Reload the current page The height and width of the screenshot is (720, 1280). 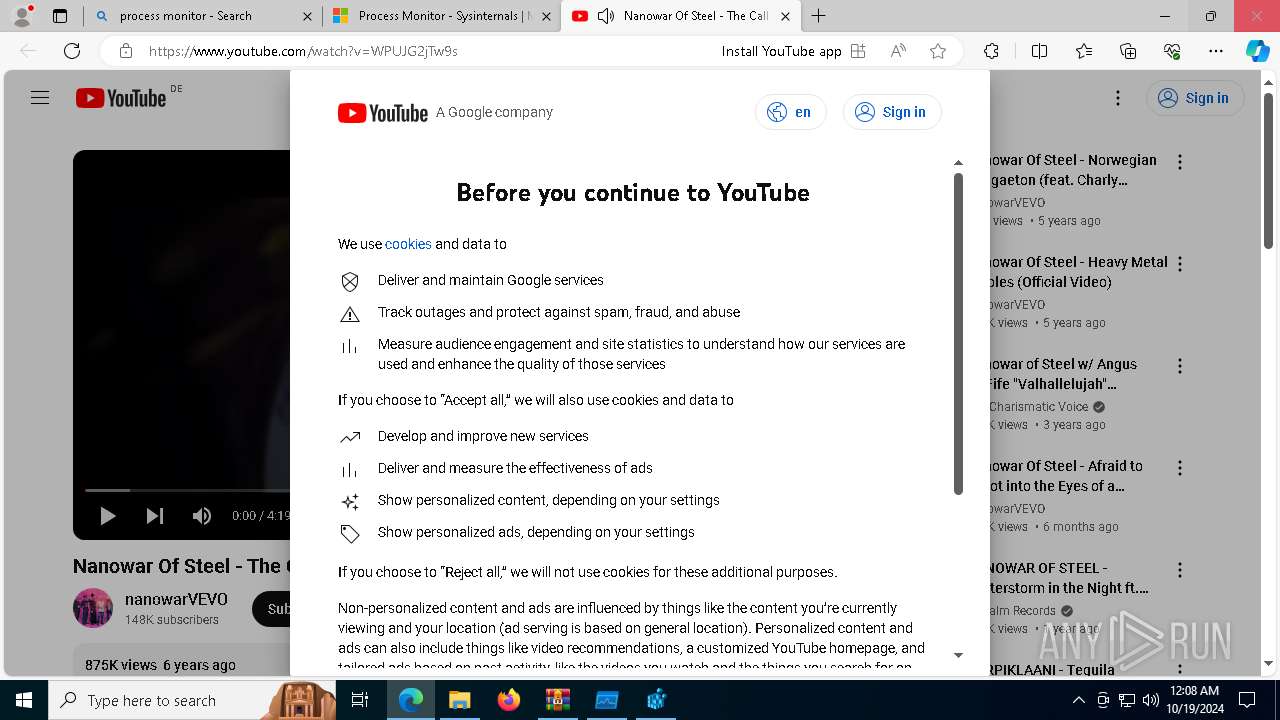(x=72, y=51)
